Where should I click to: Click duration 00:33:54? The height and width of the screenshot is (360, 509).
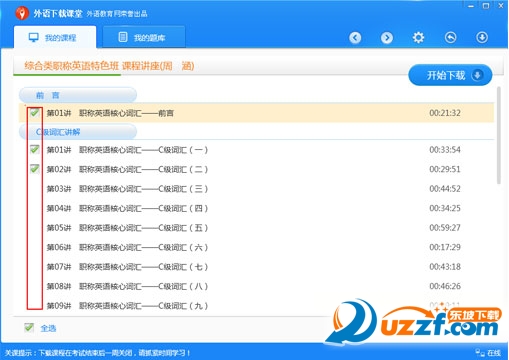[x=445, y=150]
